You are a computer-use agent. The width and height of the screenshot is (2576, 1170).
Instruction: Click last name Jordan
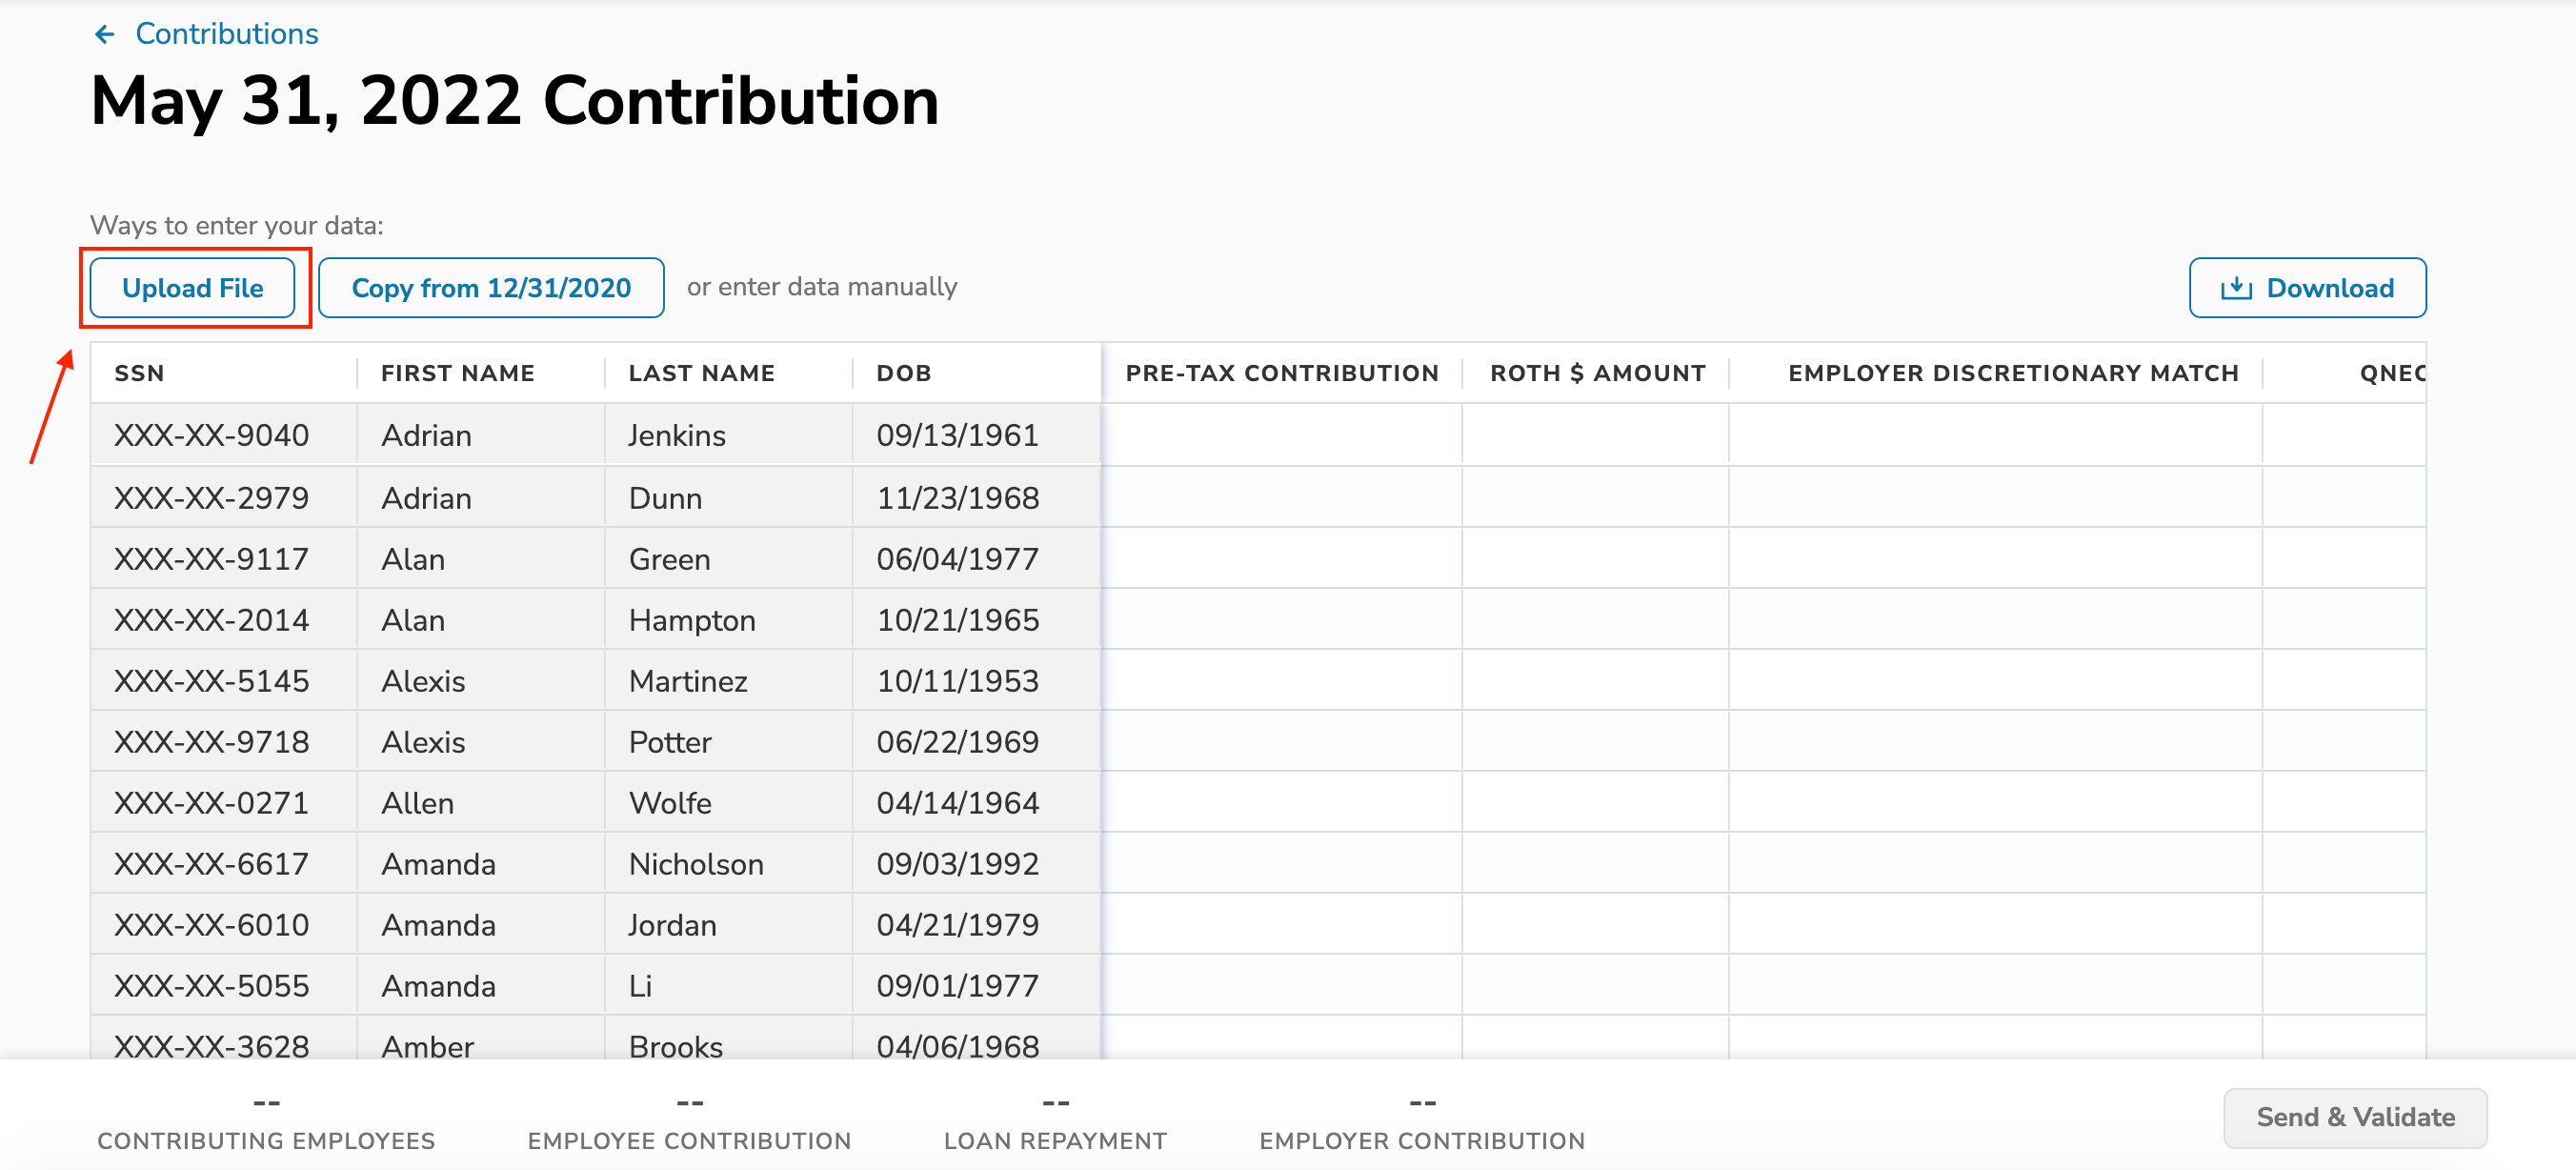point(672,925)
